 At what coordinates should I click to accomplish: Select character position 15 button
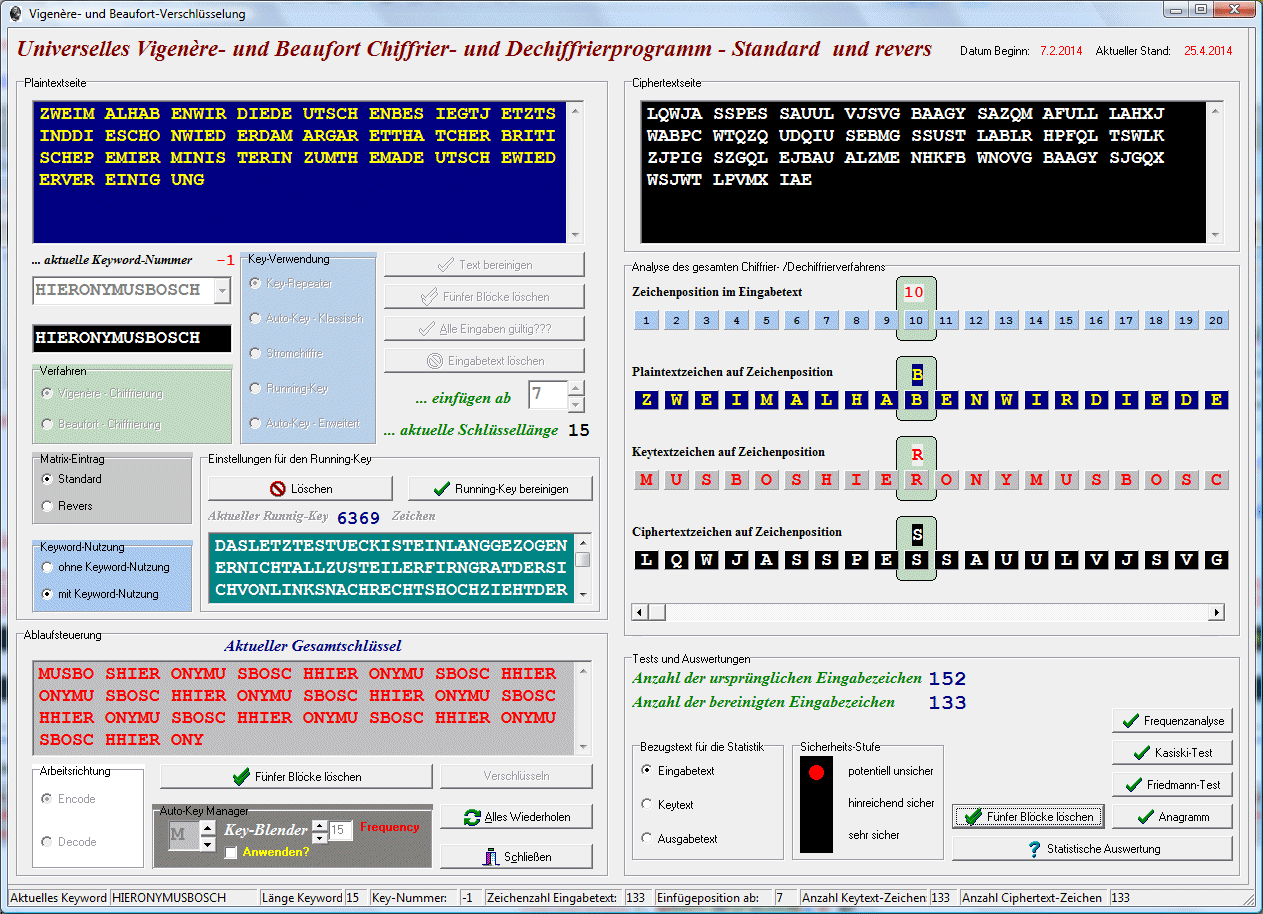pyautogui.click(x=1067, y=321)
